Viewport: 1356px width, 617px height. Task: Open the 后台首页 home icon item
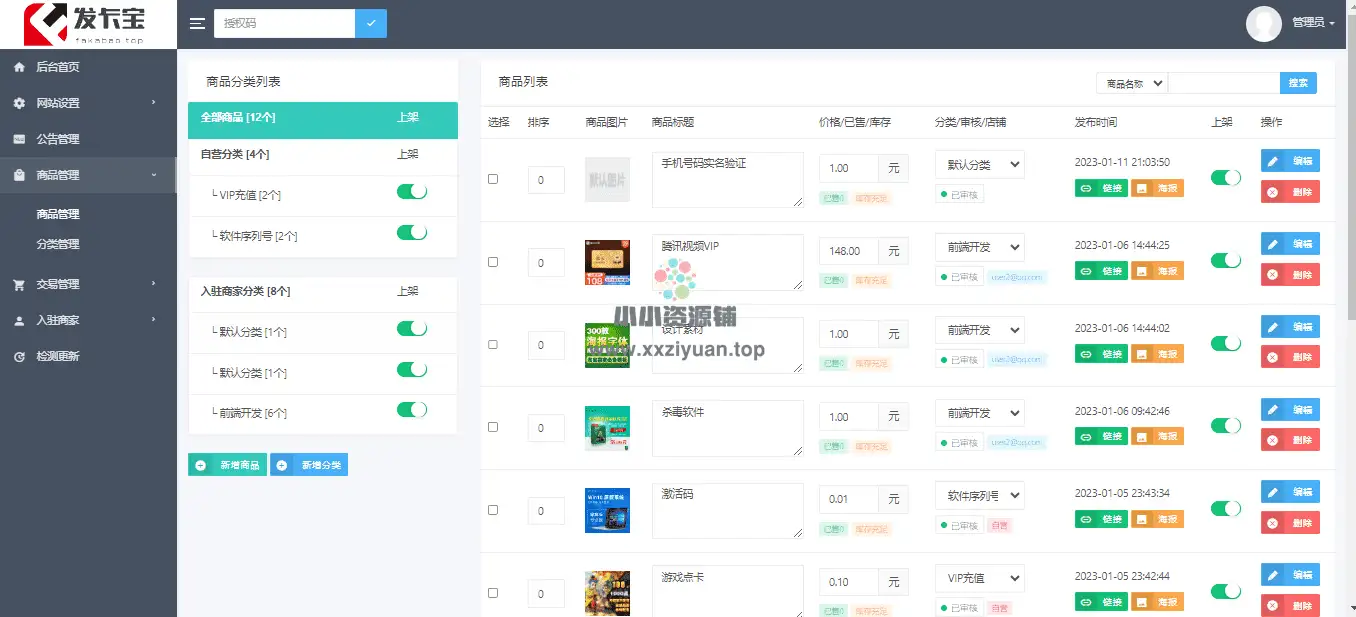(x=57, y=67)
